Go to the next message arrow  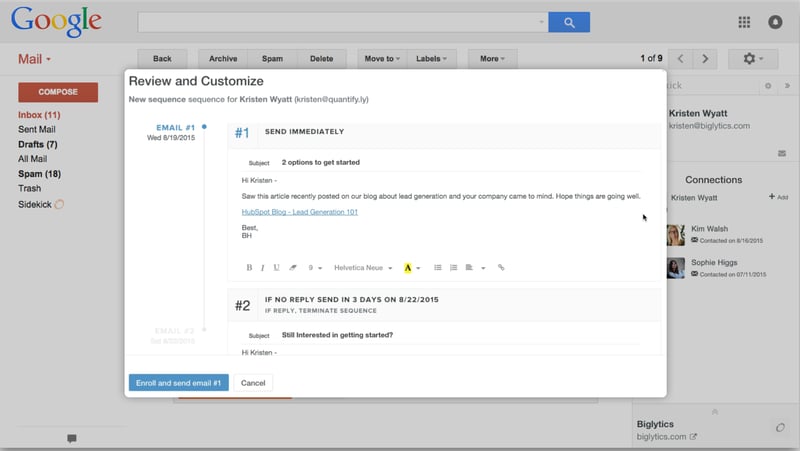pos(705,59)
